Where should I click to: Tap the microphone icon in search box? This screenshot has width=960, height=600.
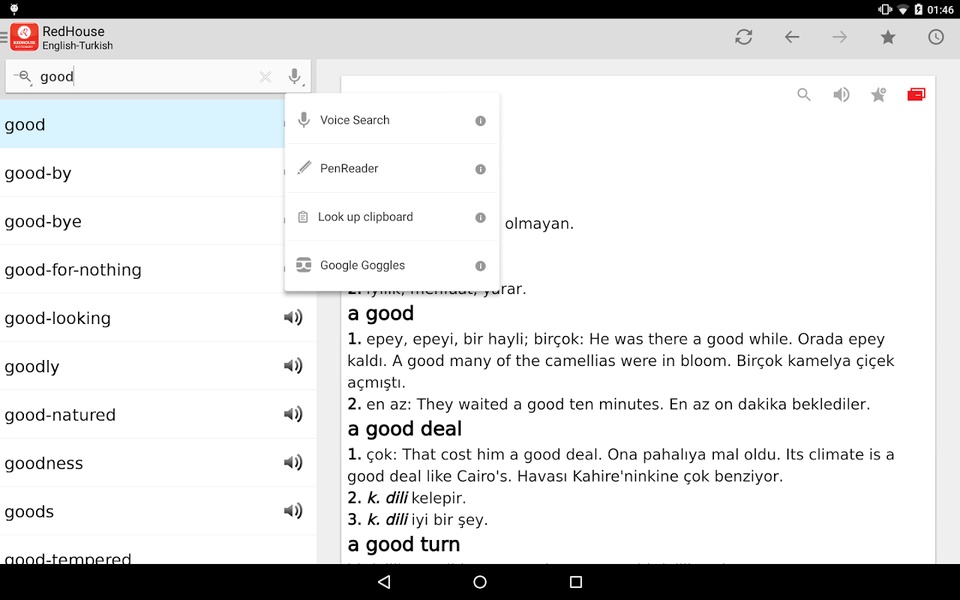(295, 77)
